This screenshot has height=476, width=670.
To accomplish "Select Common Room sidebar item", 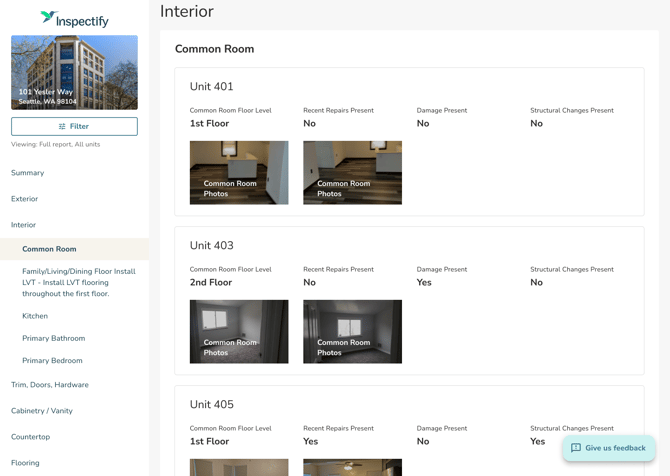I will coord(49,249).
